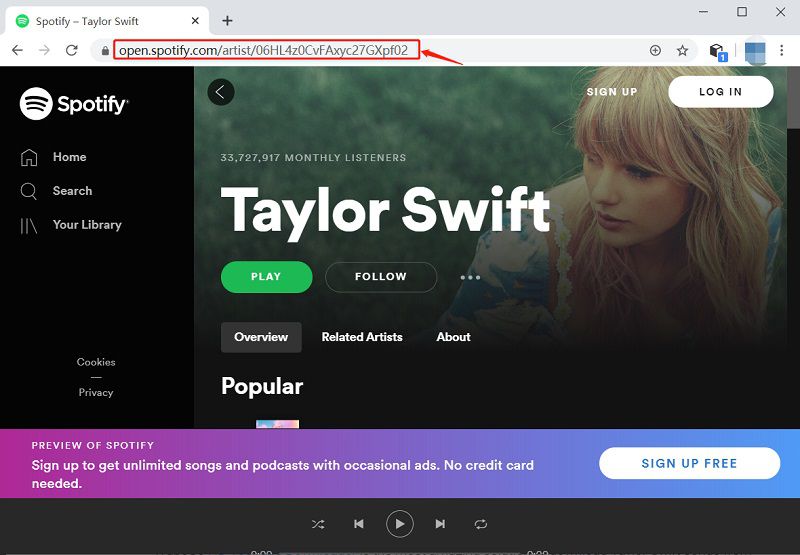Screen dimensions: 800x555
Task: Play Taylor Swift with green PLAY button
Action: click(266, 277)
